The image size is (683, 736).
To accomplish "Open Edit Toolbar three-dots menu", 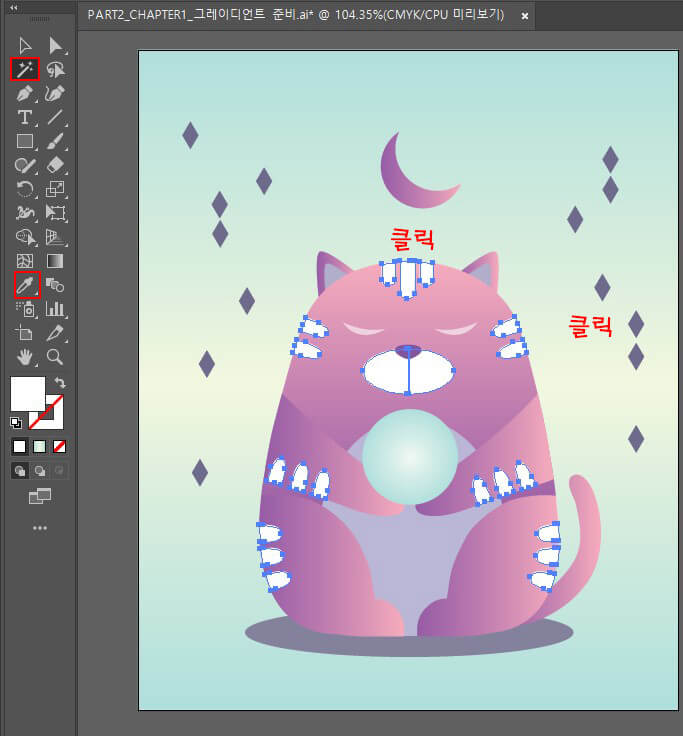I will [x=40, y=528].
